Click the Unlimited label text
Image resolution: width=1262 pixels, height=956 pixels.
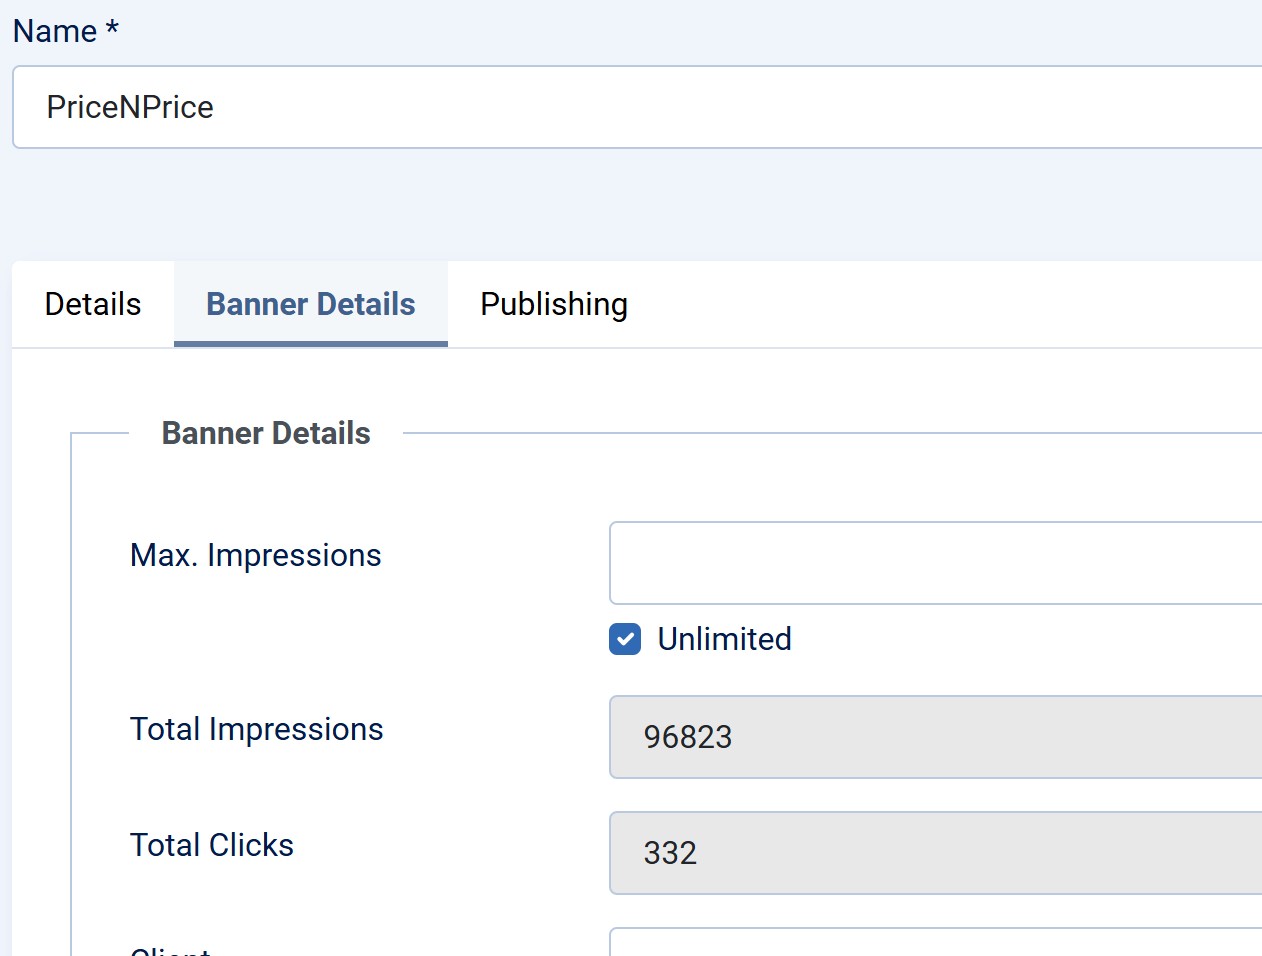click(x=724, y=639)
